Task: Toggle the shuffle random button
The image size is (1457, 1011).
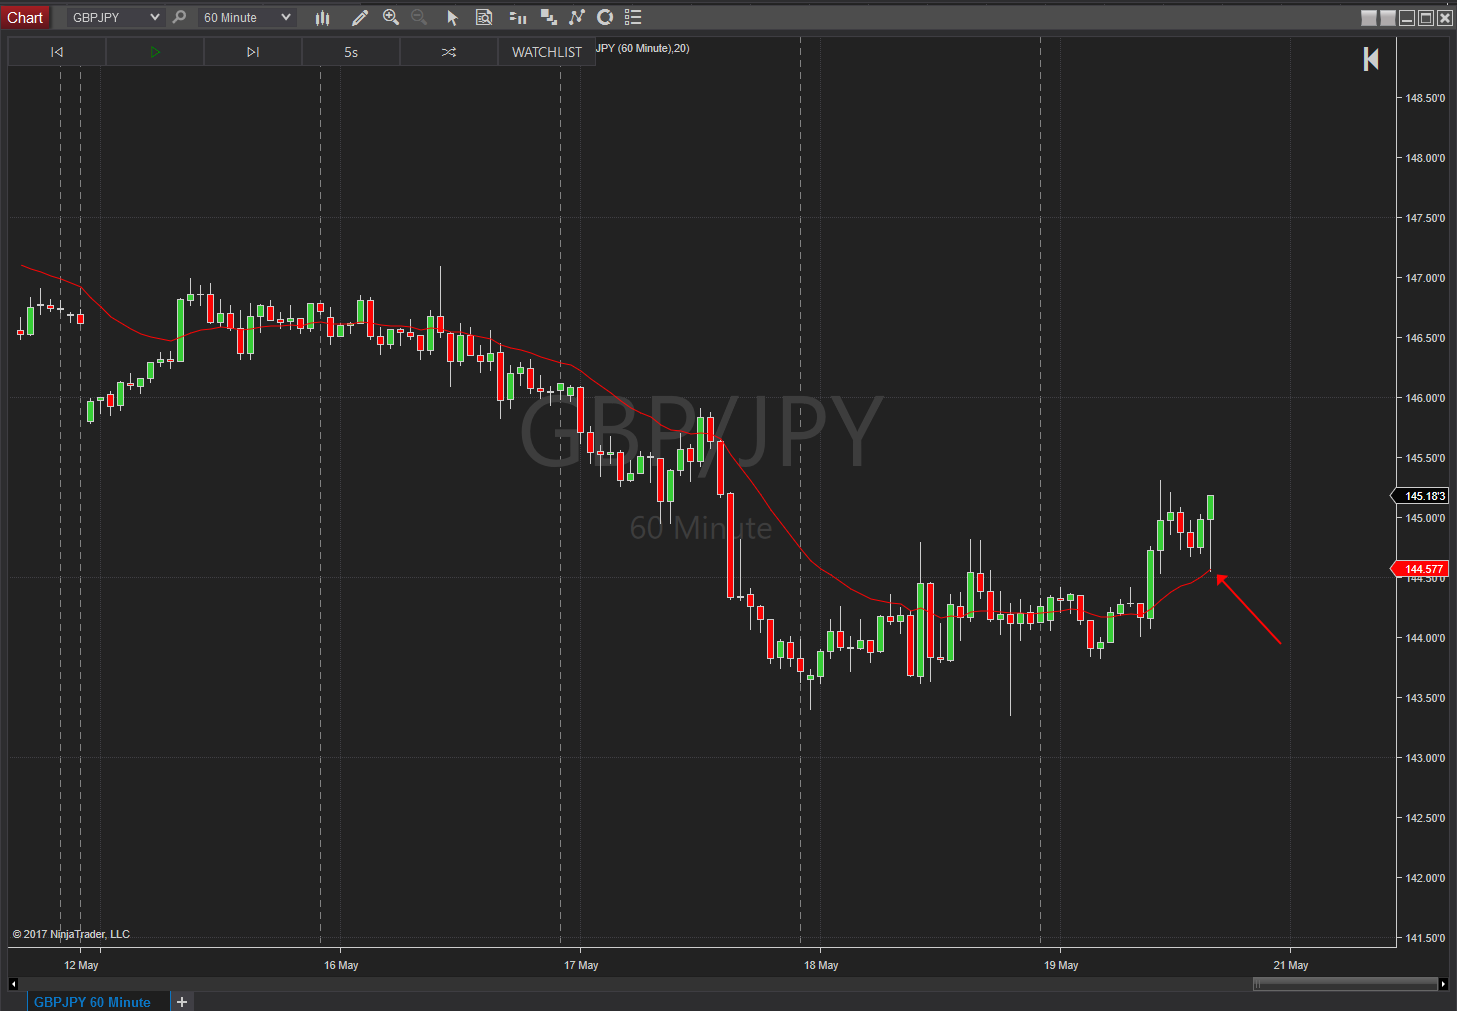Action: coord(449,52)
